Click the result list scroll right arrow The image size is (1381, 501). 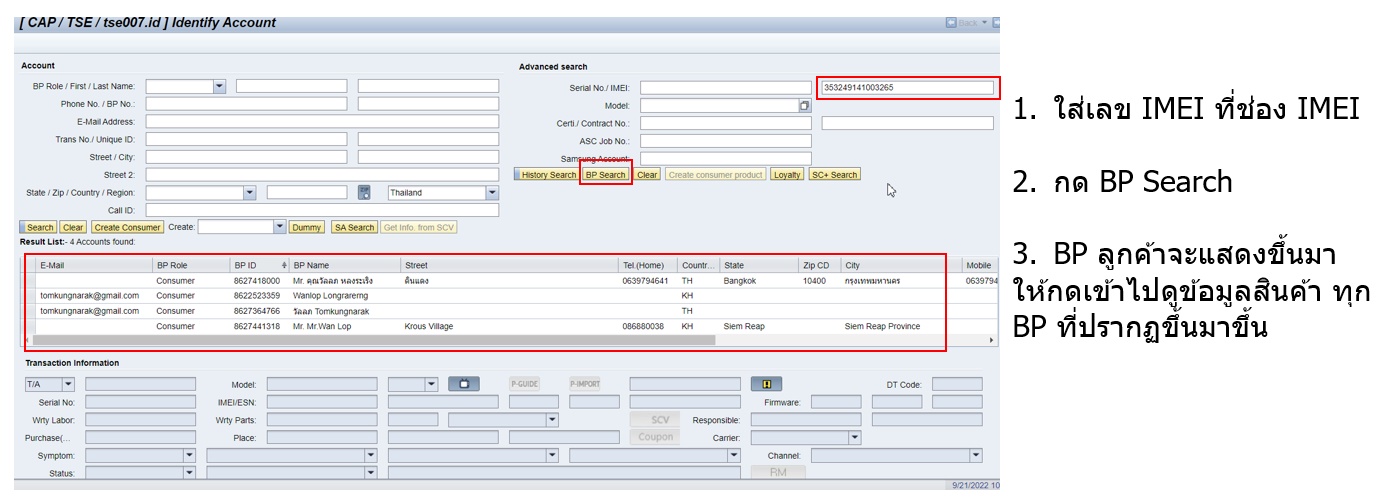(x=992, y=341)
